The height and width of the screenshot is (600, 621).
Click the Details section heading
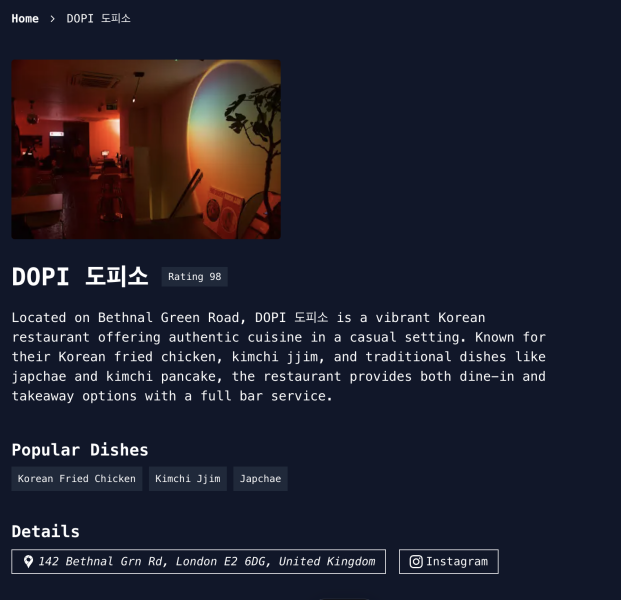click(x=46, y=531)
